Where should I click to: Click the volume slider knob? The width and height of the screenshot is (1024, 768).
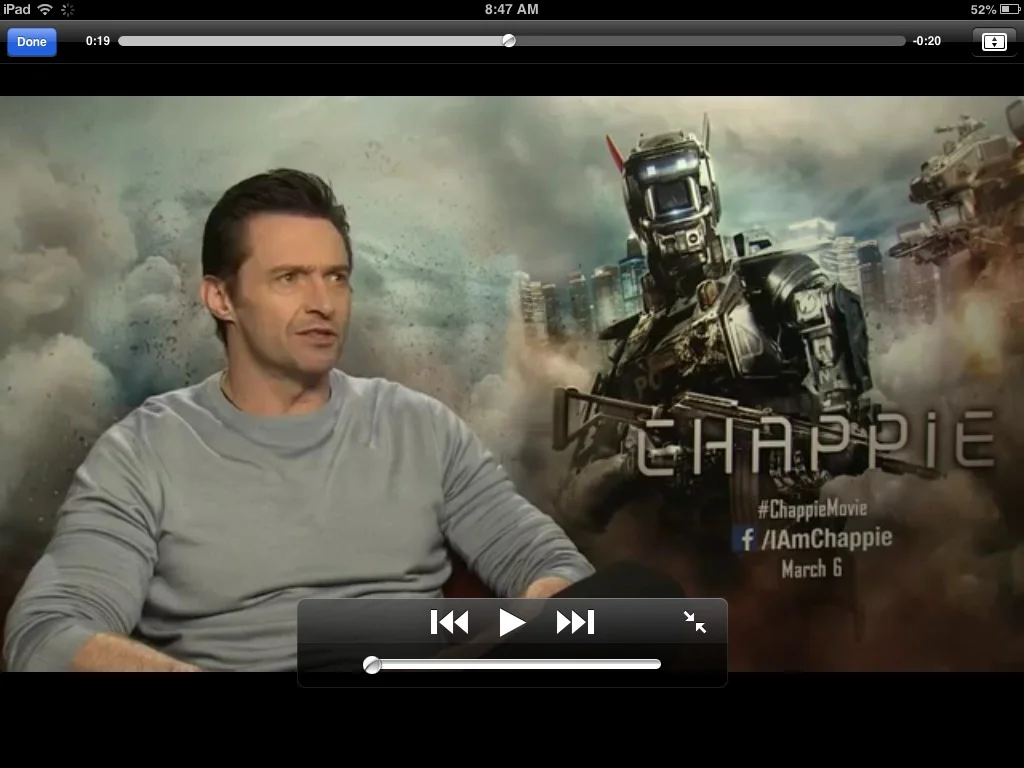[x=372, y=665]
